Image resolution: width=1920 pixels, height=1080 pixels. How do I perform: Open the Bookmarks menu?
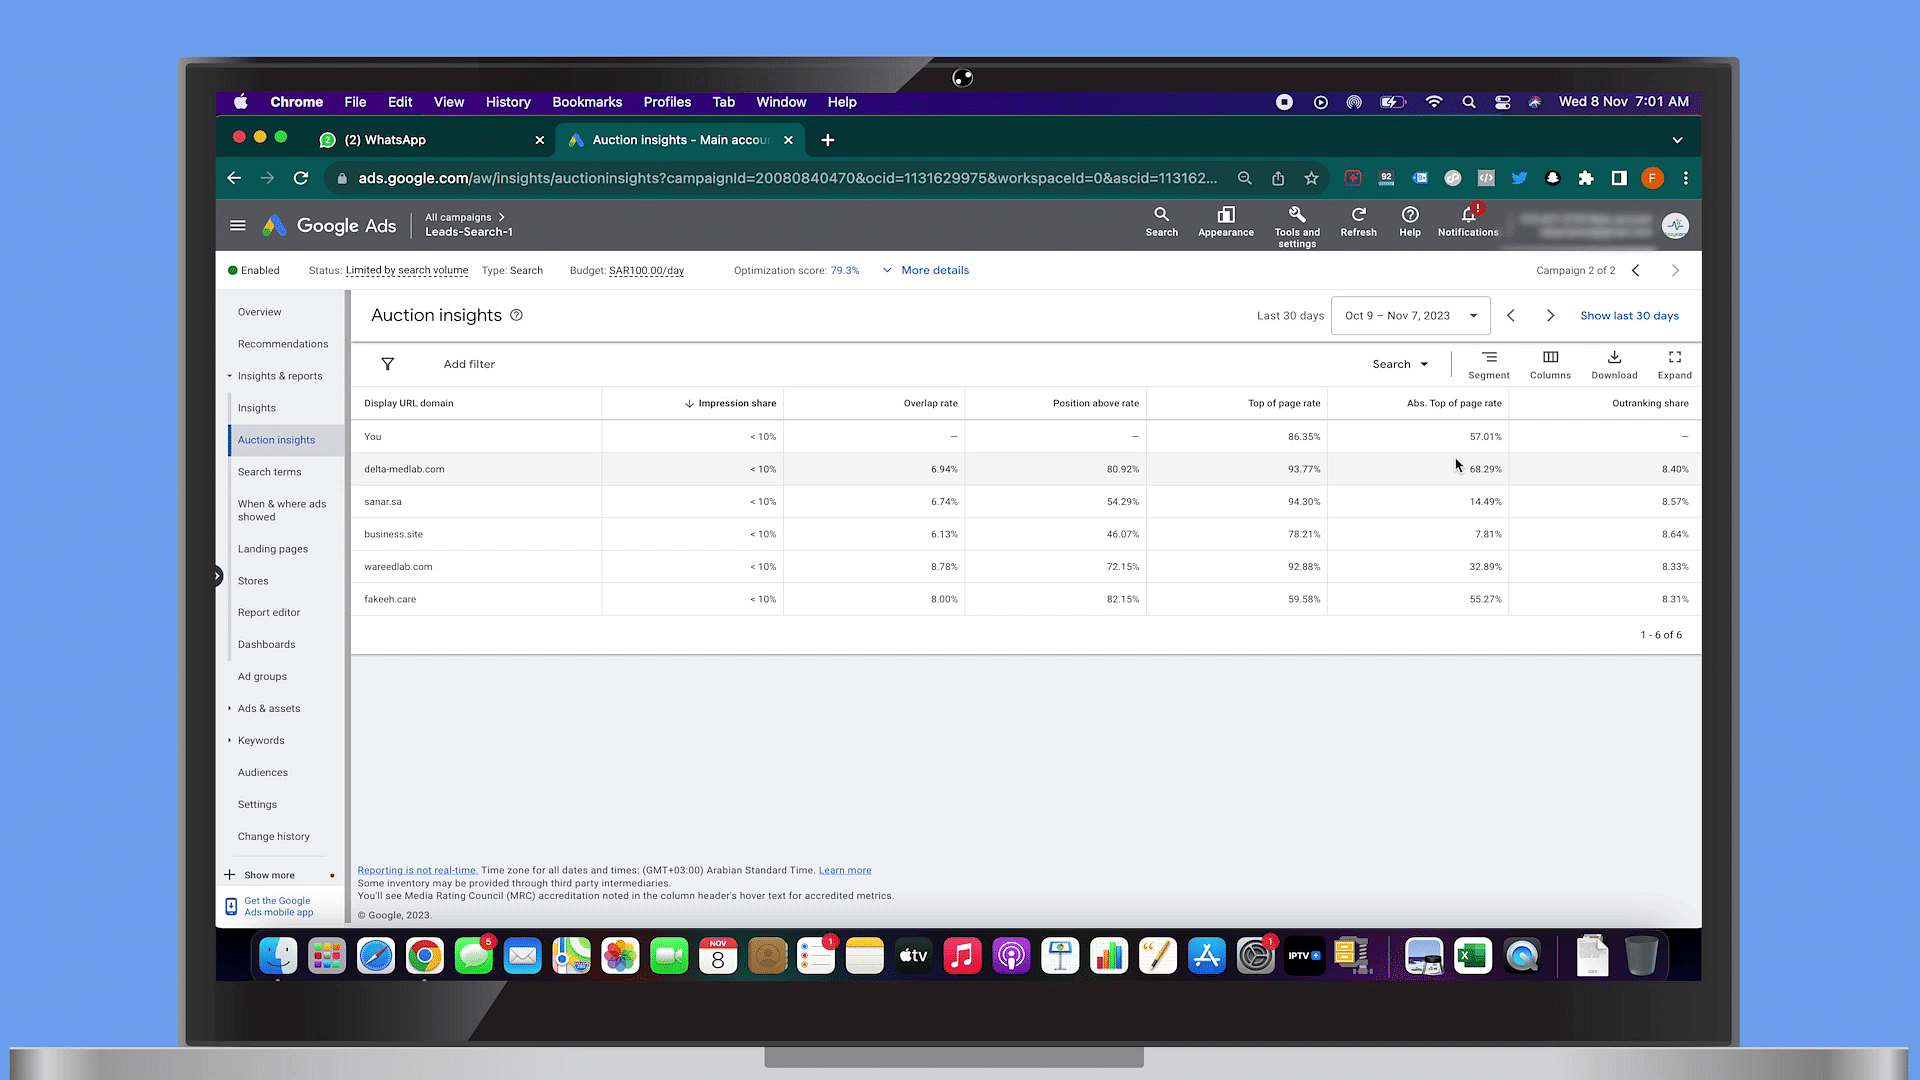tap(587, 102)
